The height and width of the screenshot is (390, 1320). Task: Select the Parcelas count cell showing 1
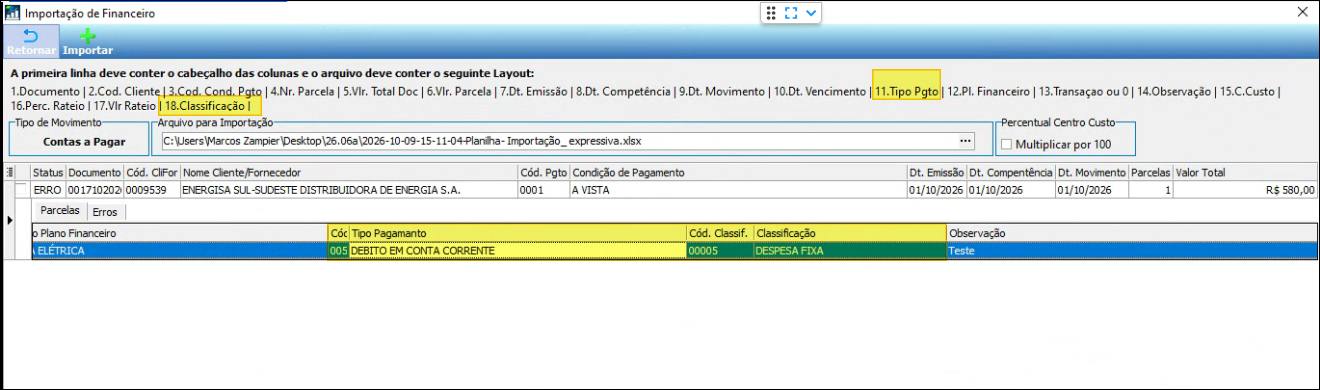1150,189
